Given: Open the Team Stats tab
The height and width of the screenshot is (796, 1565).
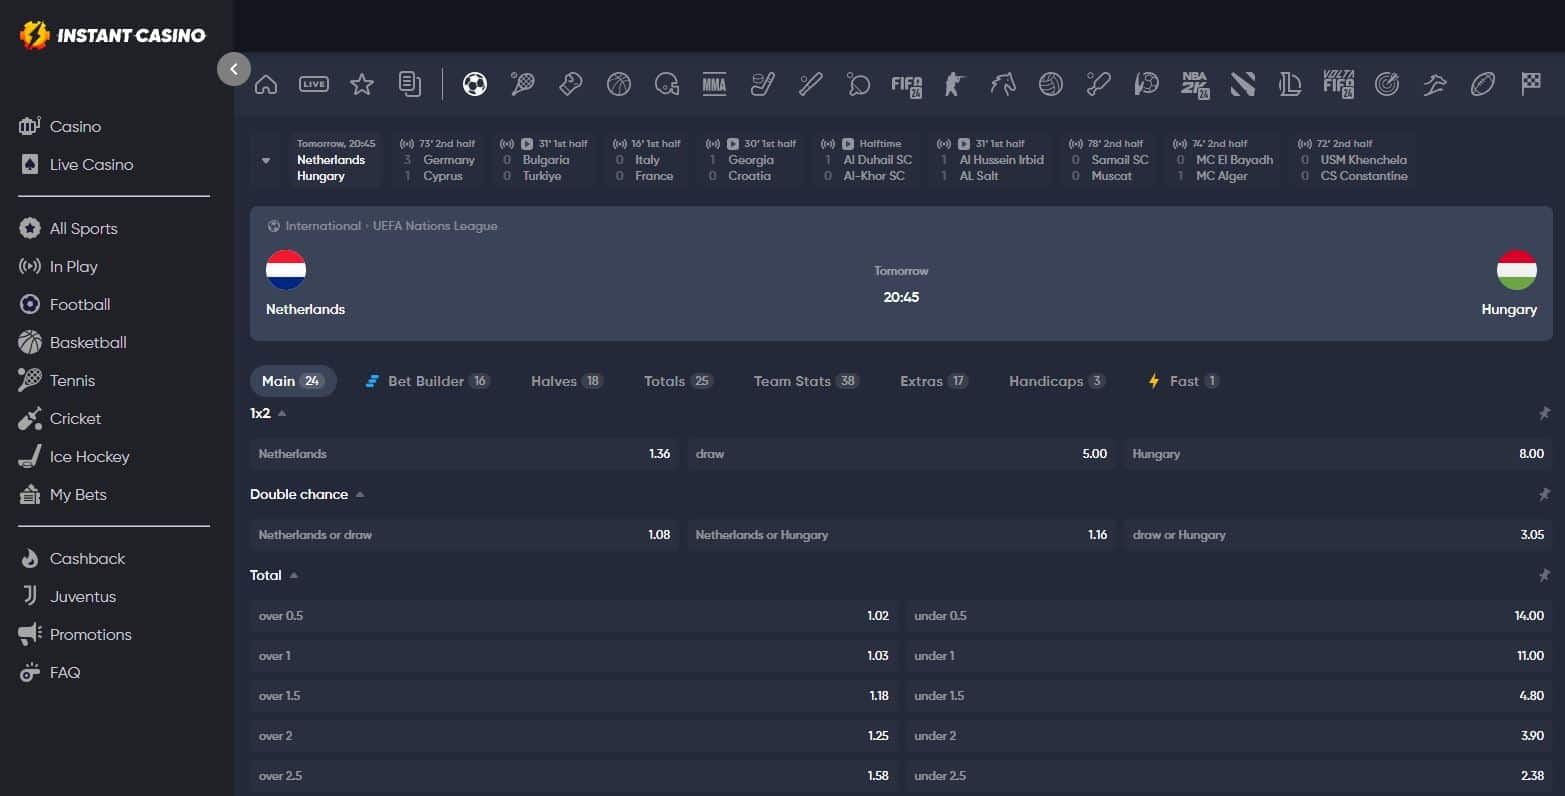Looking at the screenshot, I should click(806, 381).
